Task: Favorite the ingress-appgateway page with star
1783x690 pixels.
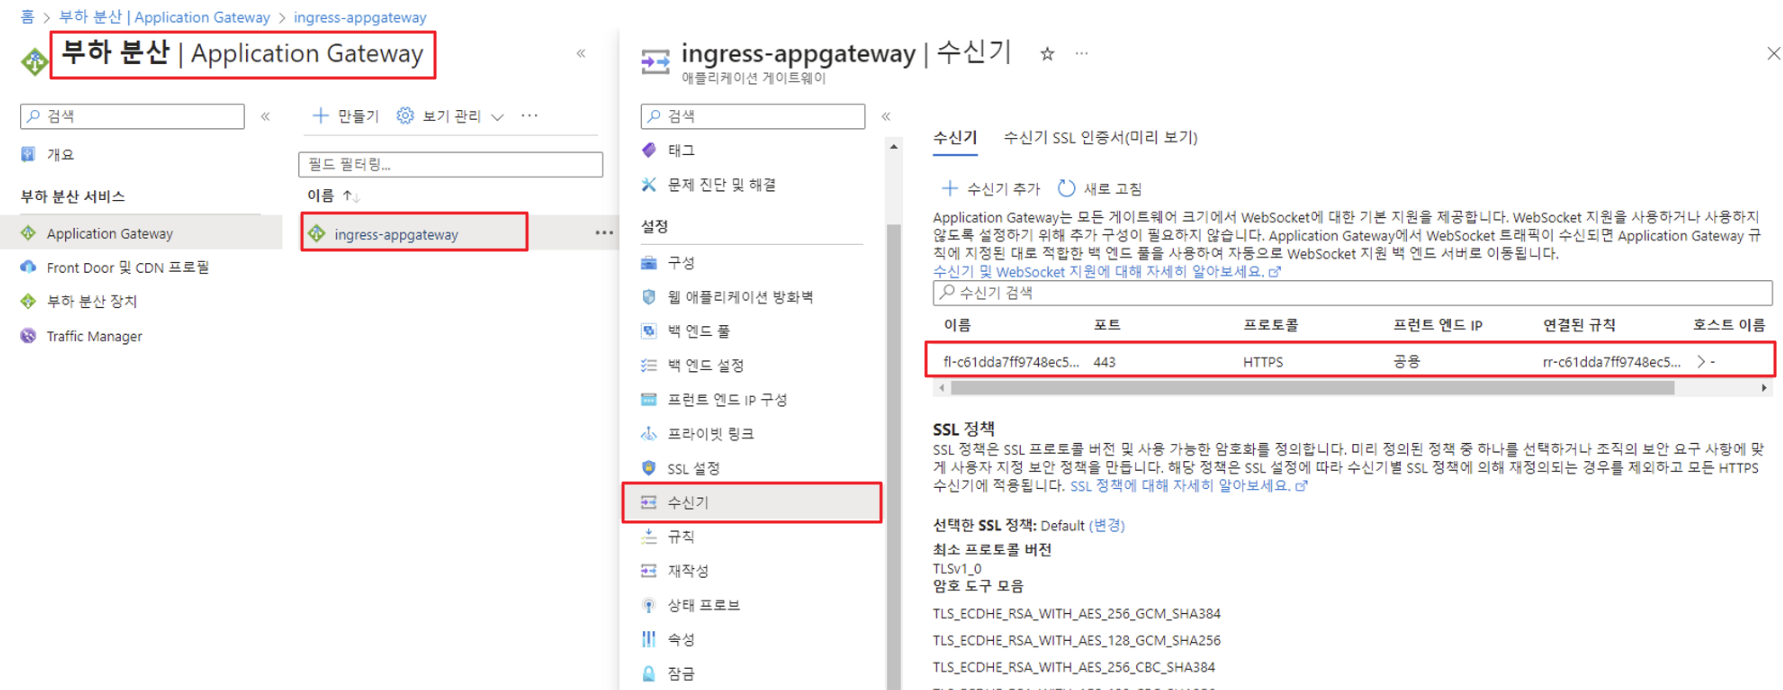Action: click(1047, 54)
